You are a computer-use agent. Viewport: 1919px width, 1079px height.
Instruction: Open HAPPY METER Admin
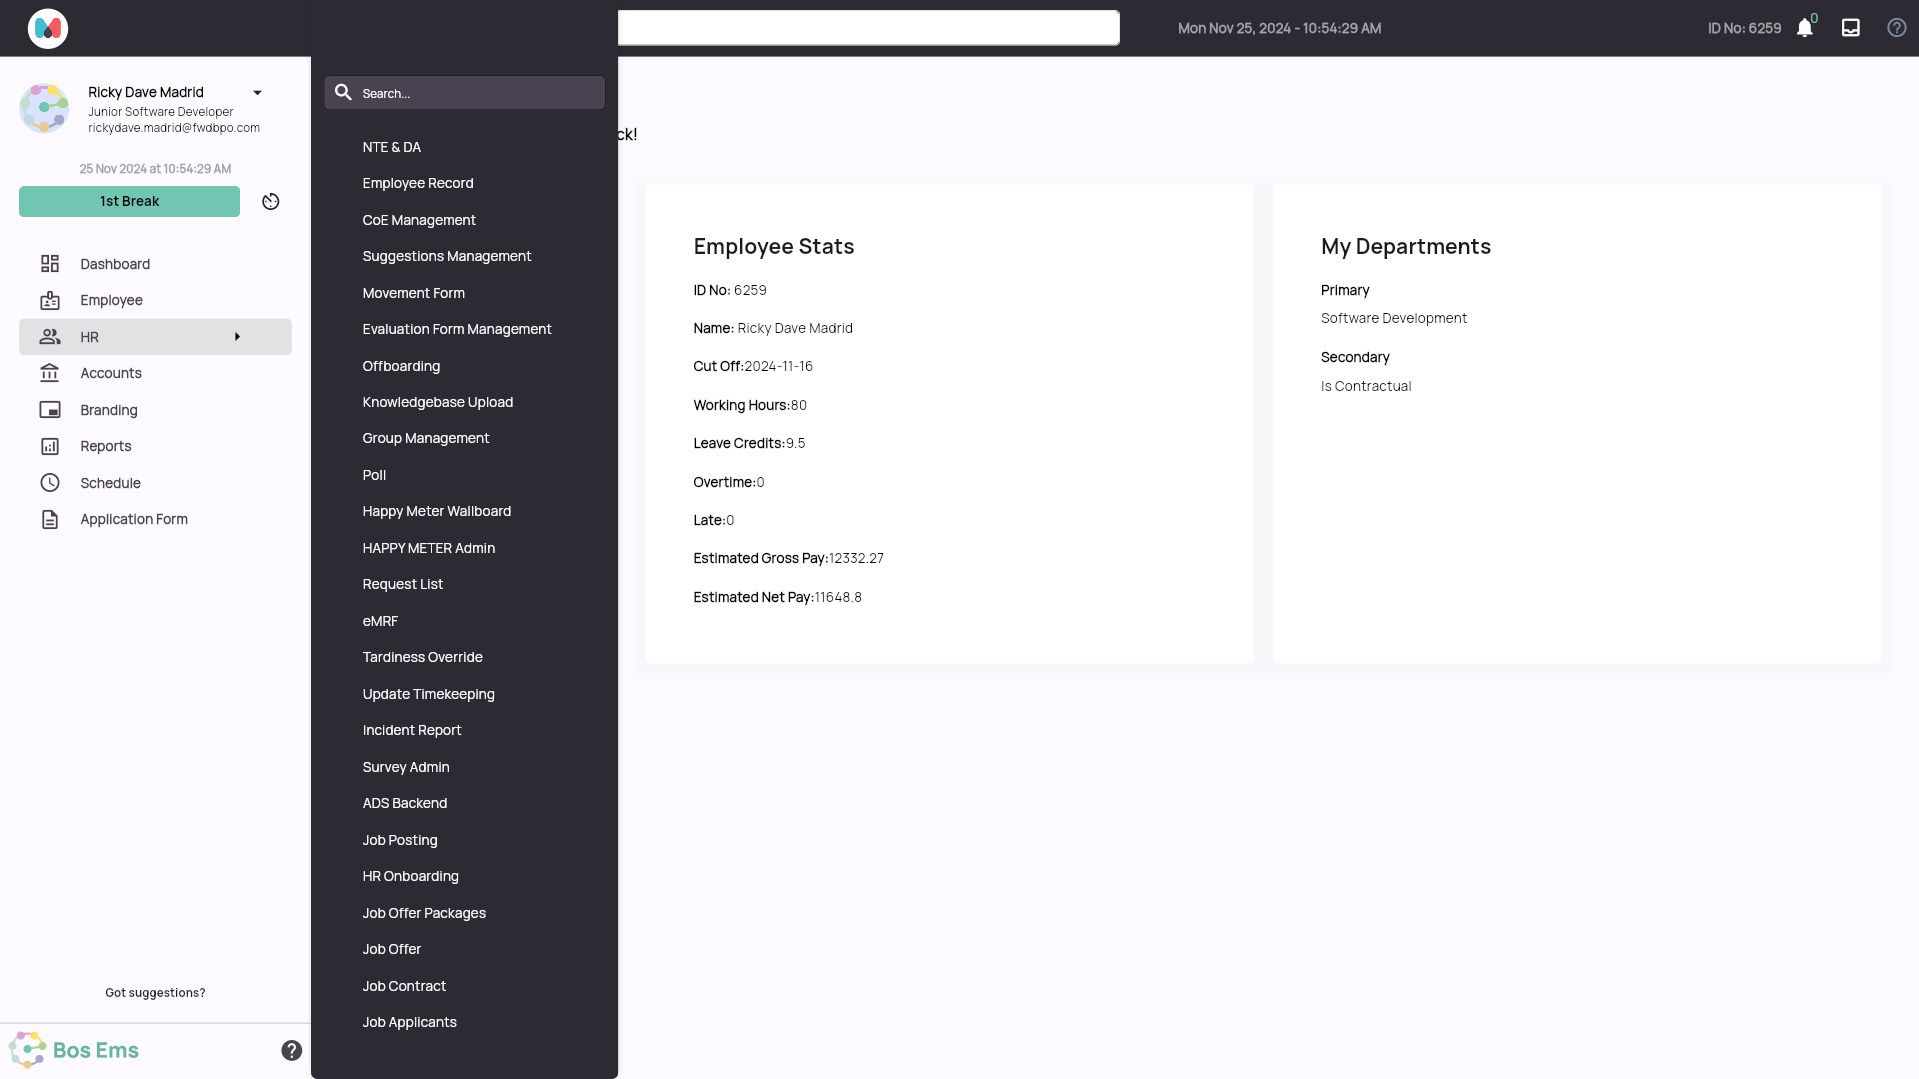click(429, 548)
